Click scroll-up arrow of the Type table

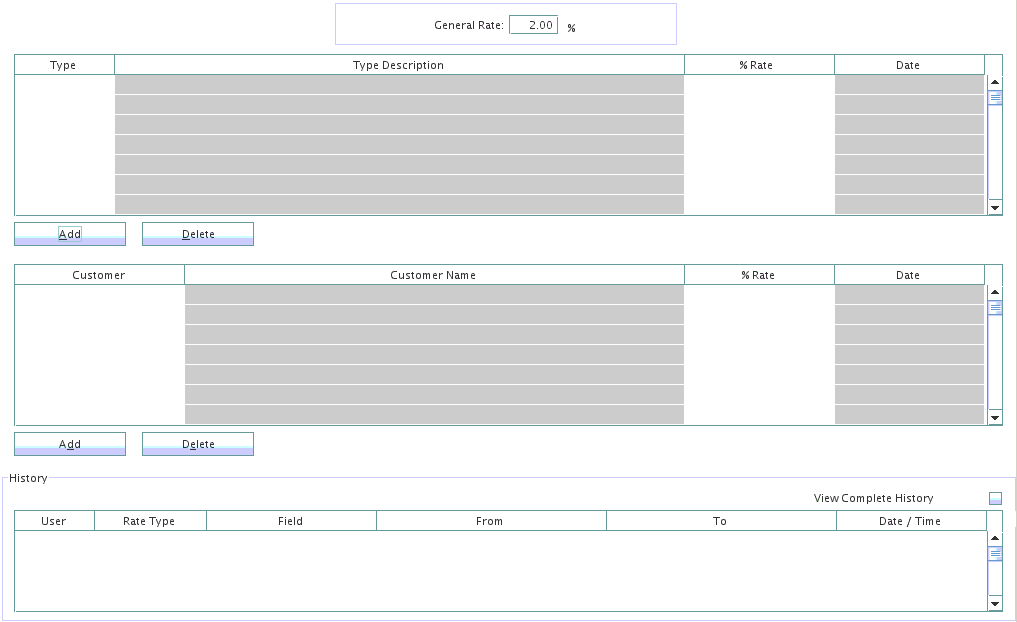tap(995, 83)
